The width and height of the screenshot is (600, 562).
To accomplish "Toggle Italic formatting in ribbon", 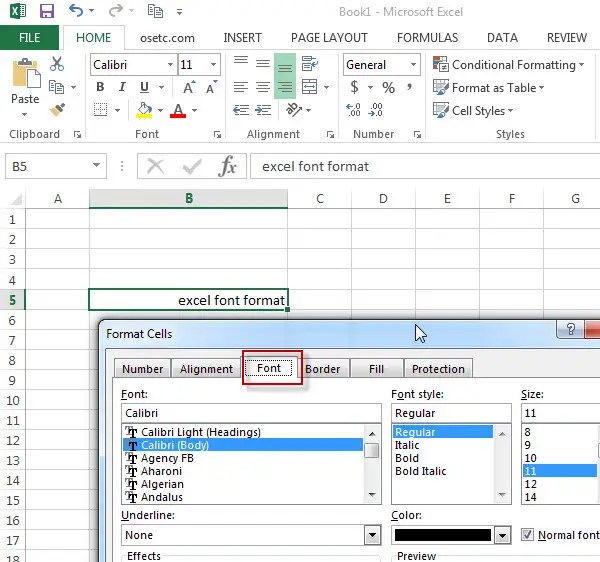I will (x=122, y=87).
